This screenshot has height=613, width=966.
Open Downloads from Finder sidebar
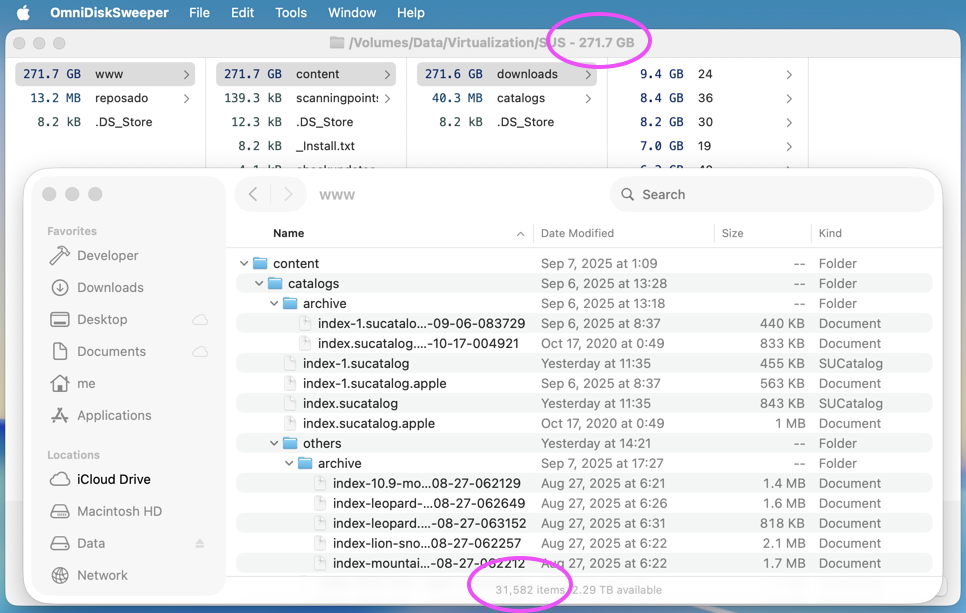pos(110,288)
